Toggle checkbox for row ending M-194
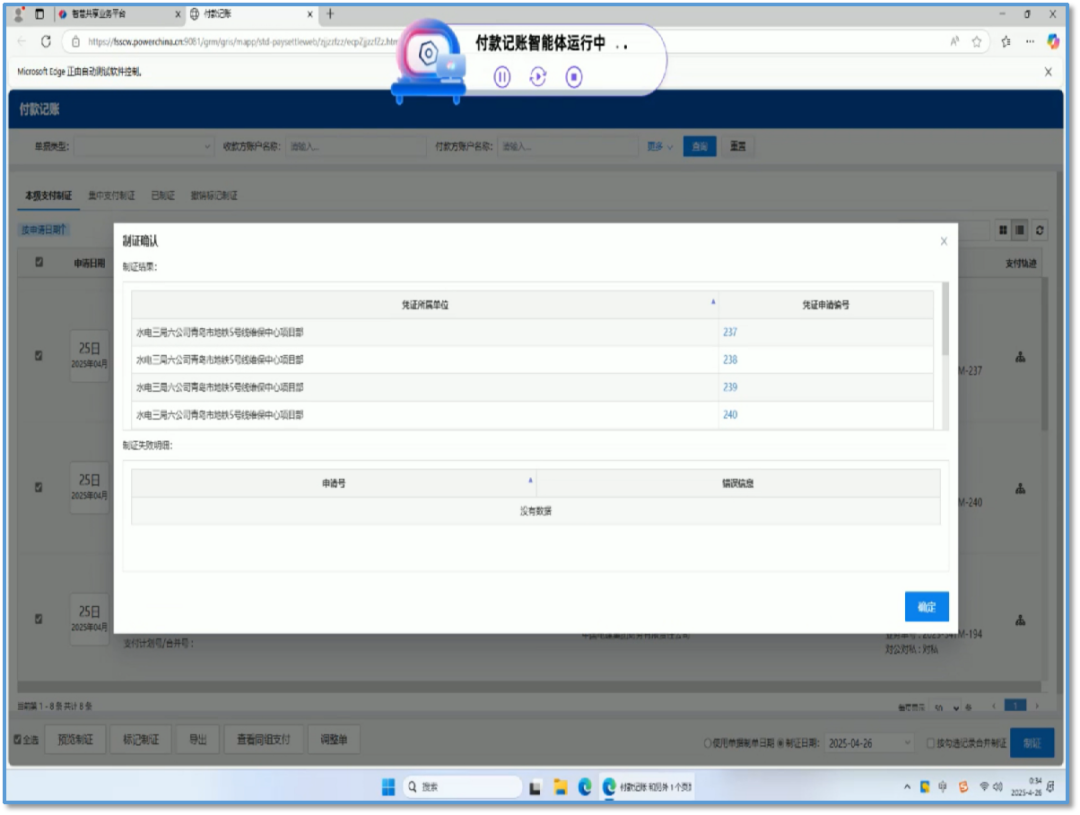1080x815 pixels. [39, 619]
